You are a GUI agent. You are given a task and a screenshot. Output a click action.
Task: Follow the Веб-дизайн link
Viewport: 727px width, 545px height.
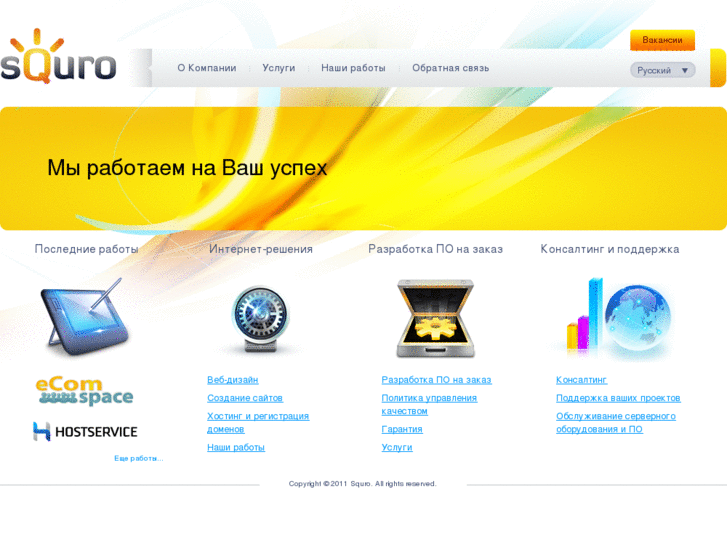[233, 380]
